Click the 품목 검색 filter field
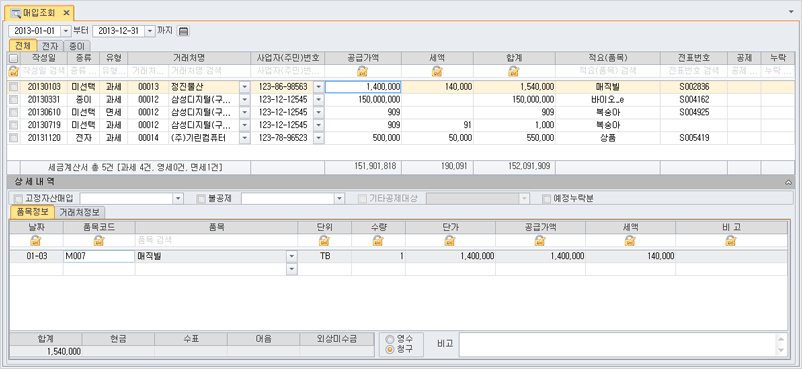This screenshot has width=802, height=369. click(x=216, y=240)
